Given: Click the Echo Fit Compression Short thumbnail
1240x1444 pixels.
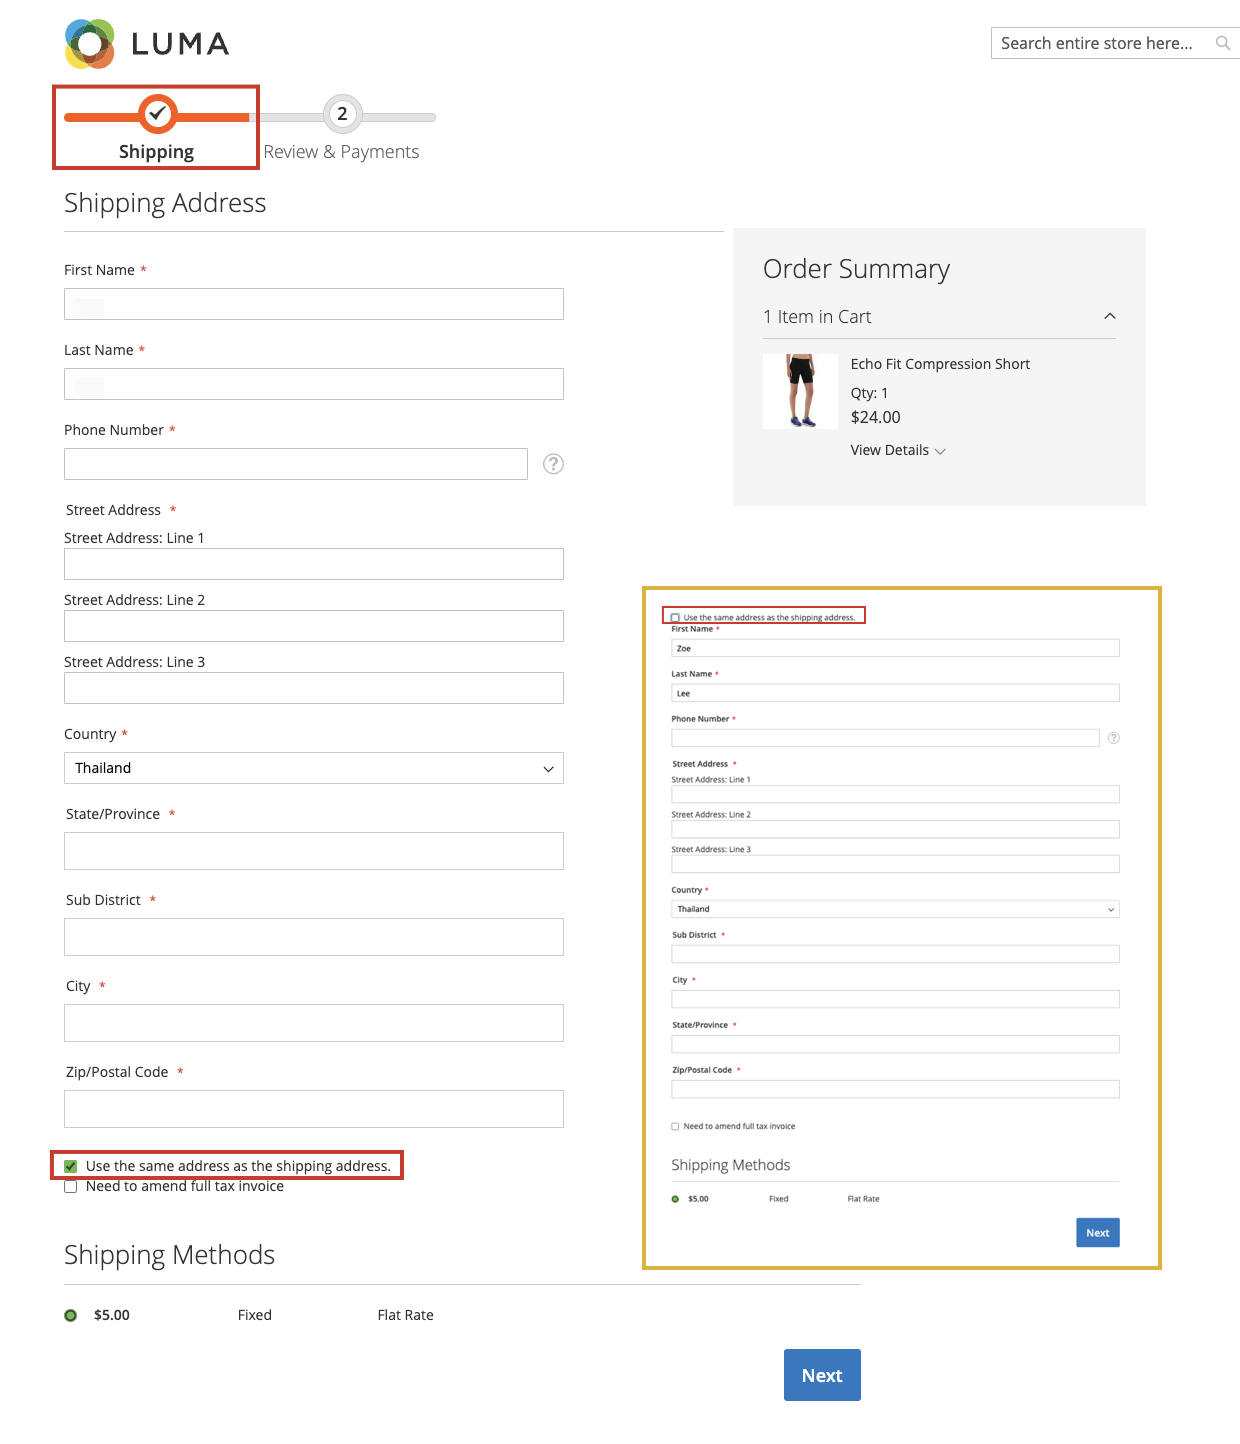Looking at the screenshot, I should pos(800,391).
